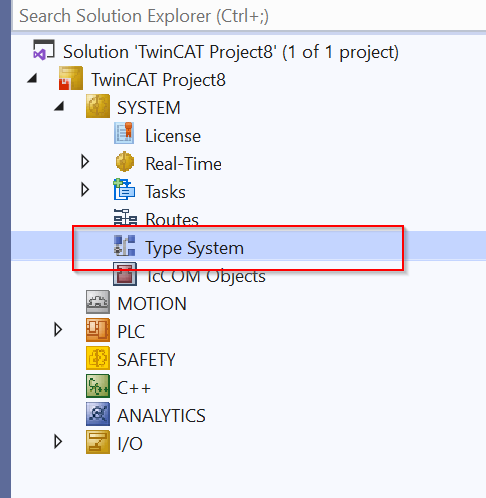Screen dimensions: 486x498
Task: Expand the Tasks node
Action: (85, 190)
